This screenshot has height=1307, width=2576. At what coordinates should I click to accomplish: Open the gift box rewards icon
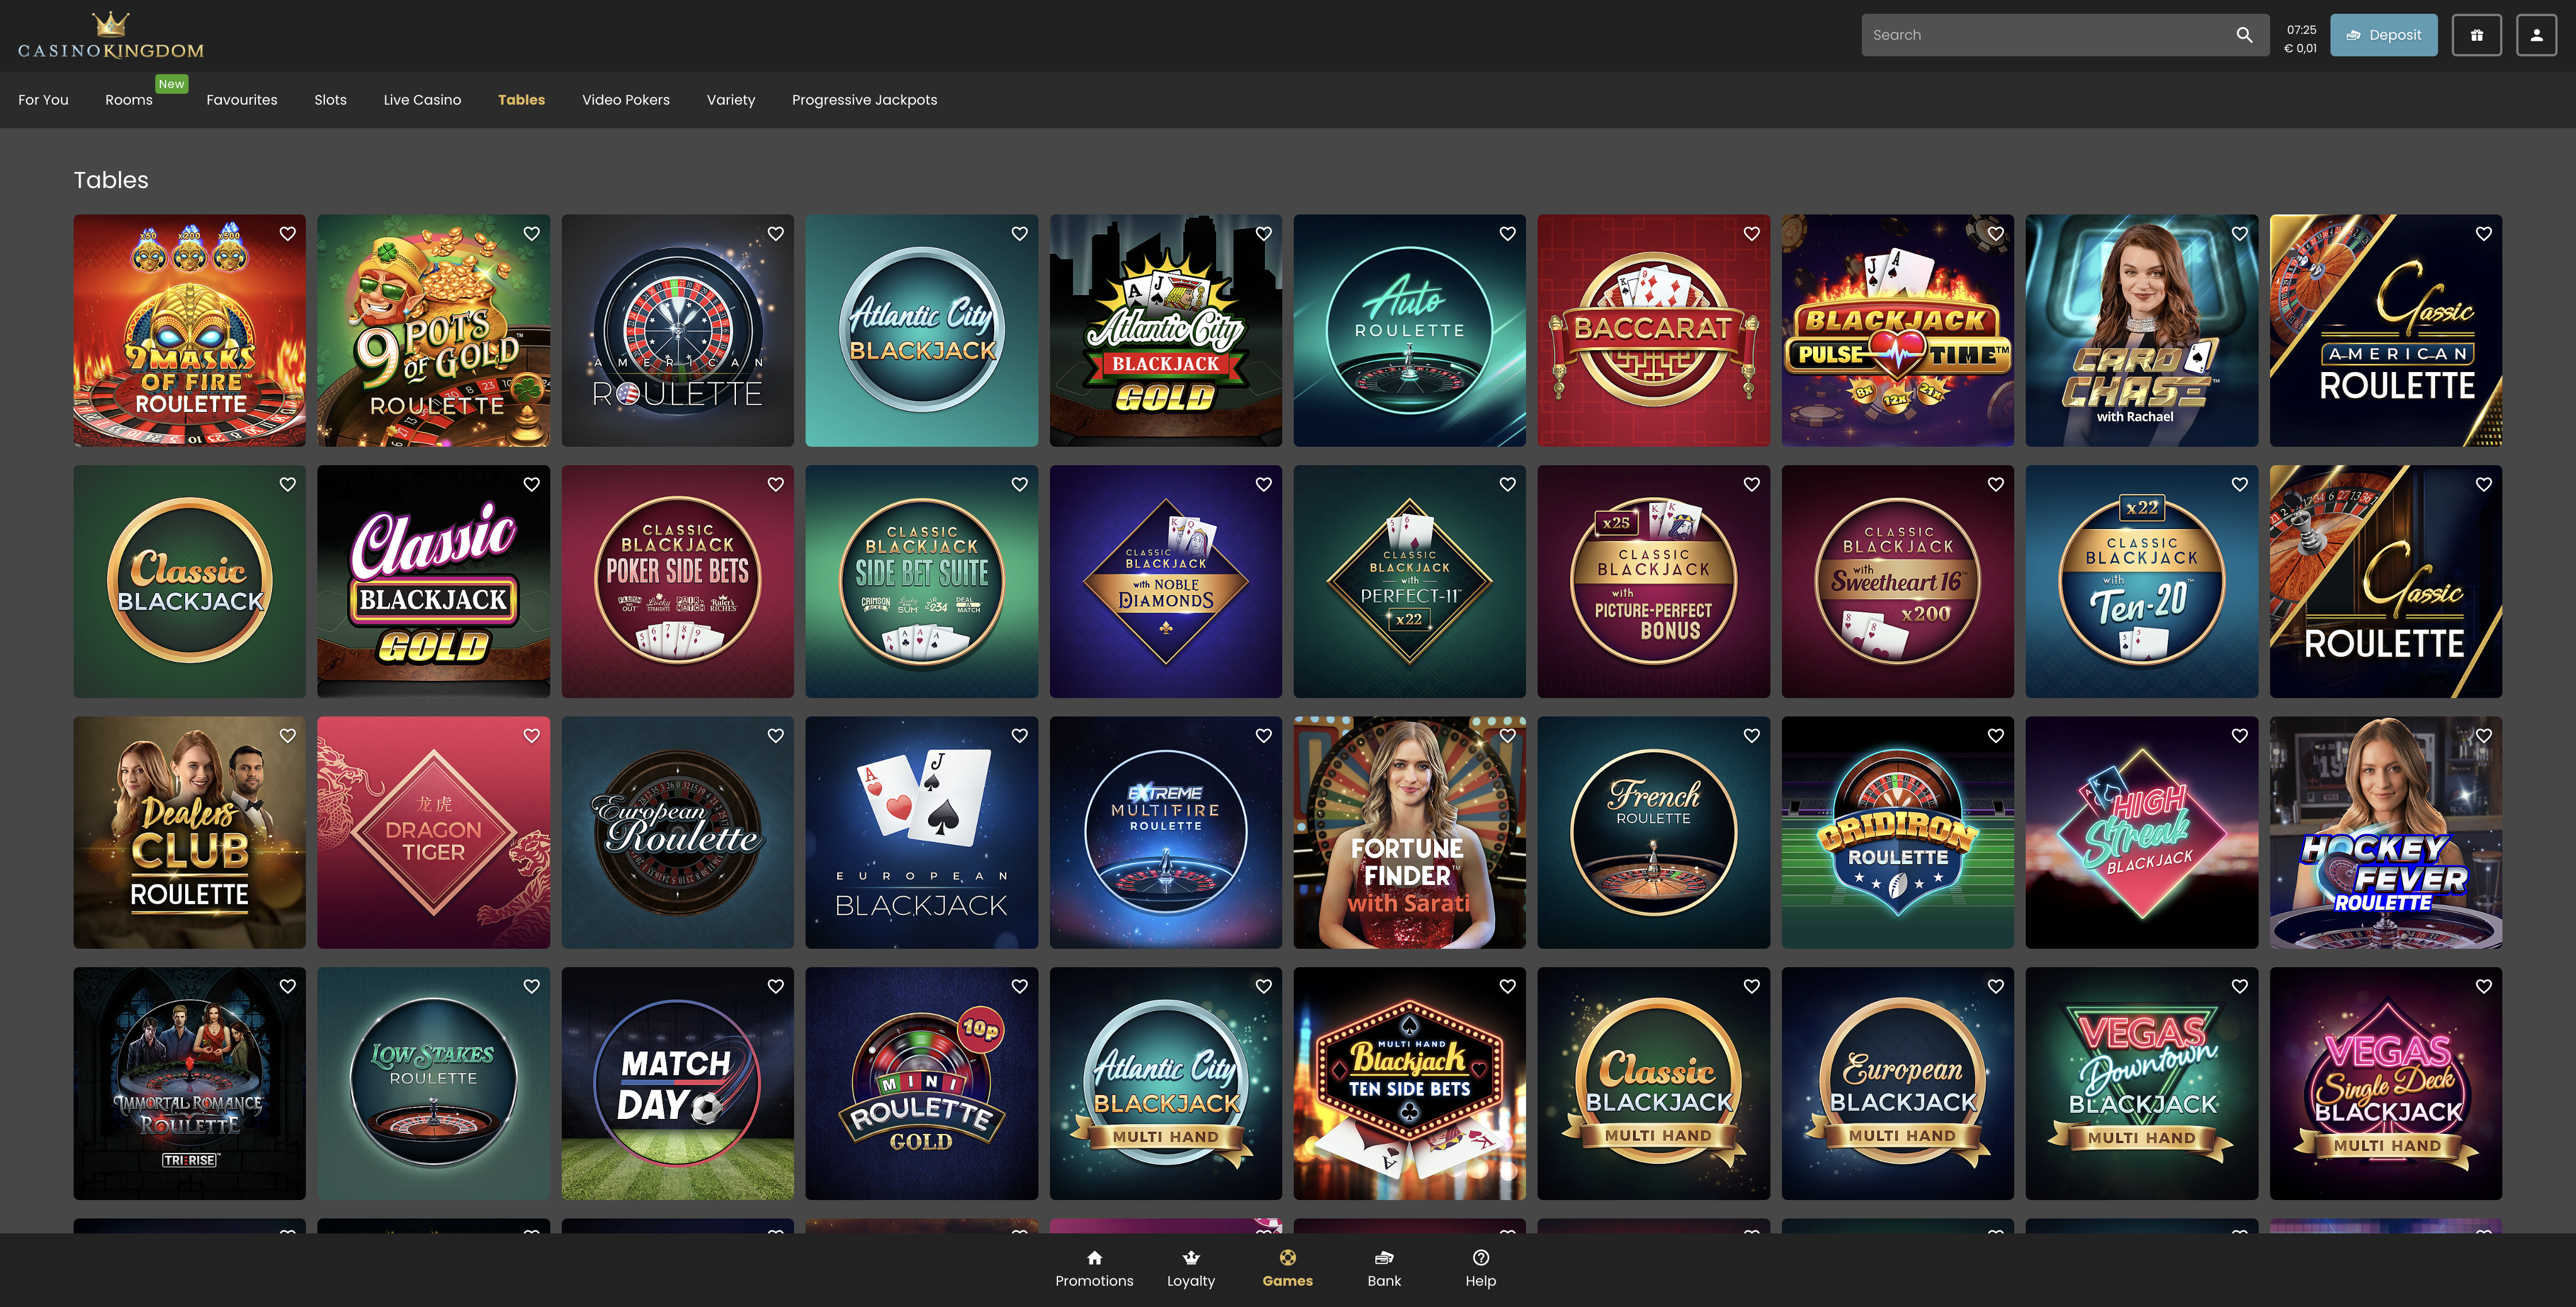(x=2476, y=35)
